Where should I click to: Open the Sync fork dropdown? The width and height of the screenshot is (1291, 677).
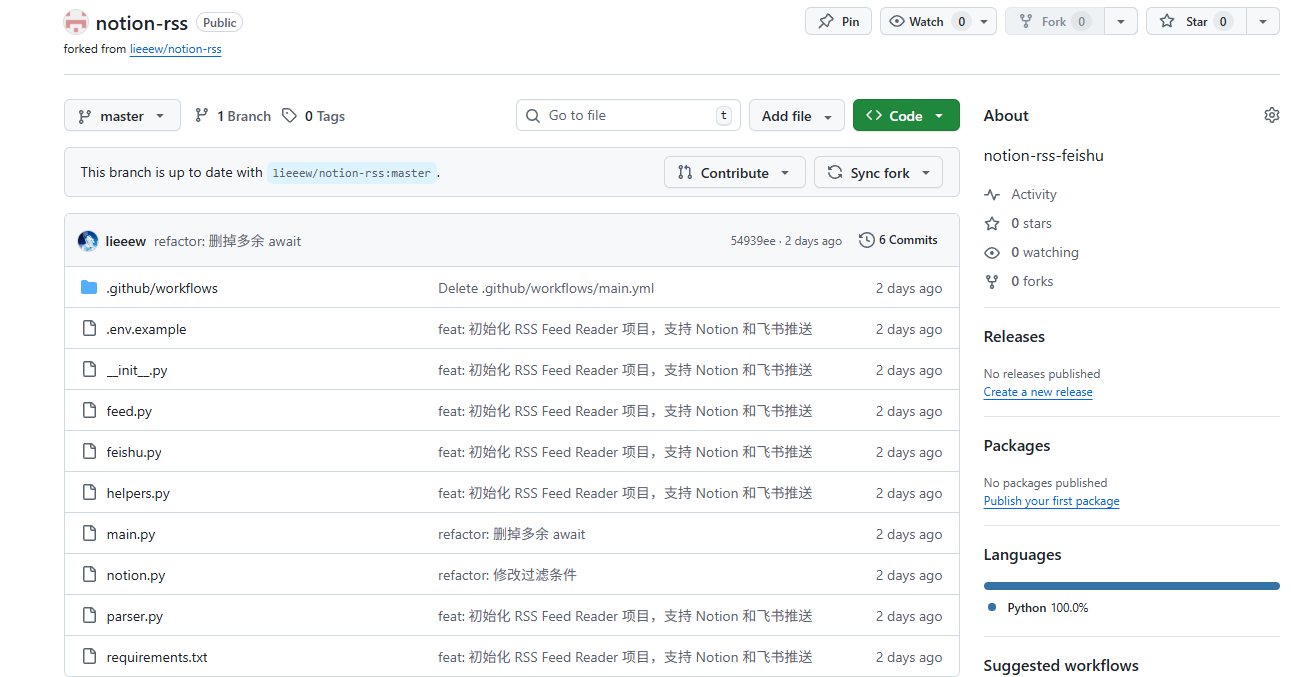click(x=878, y=173)
